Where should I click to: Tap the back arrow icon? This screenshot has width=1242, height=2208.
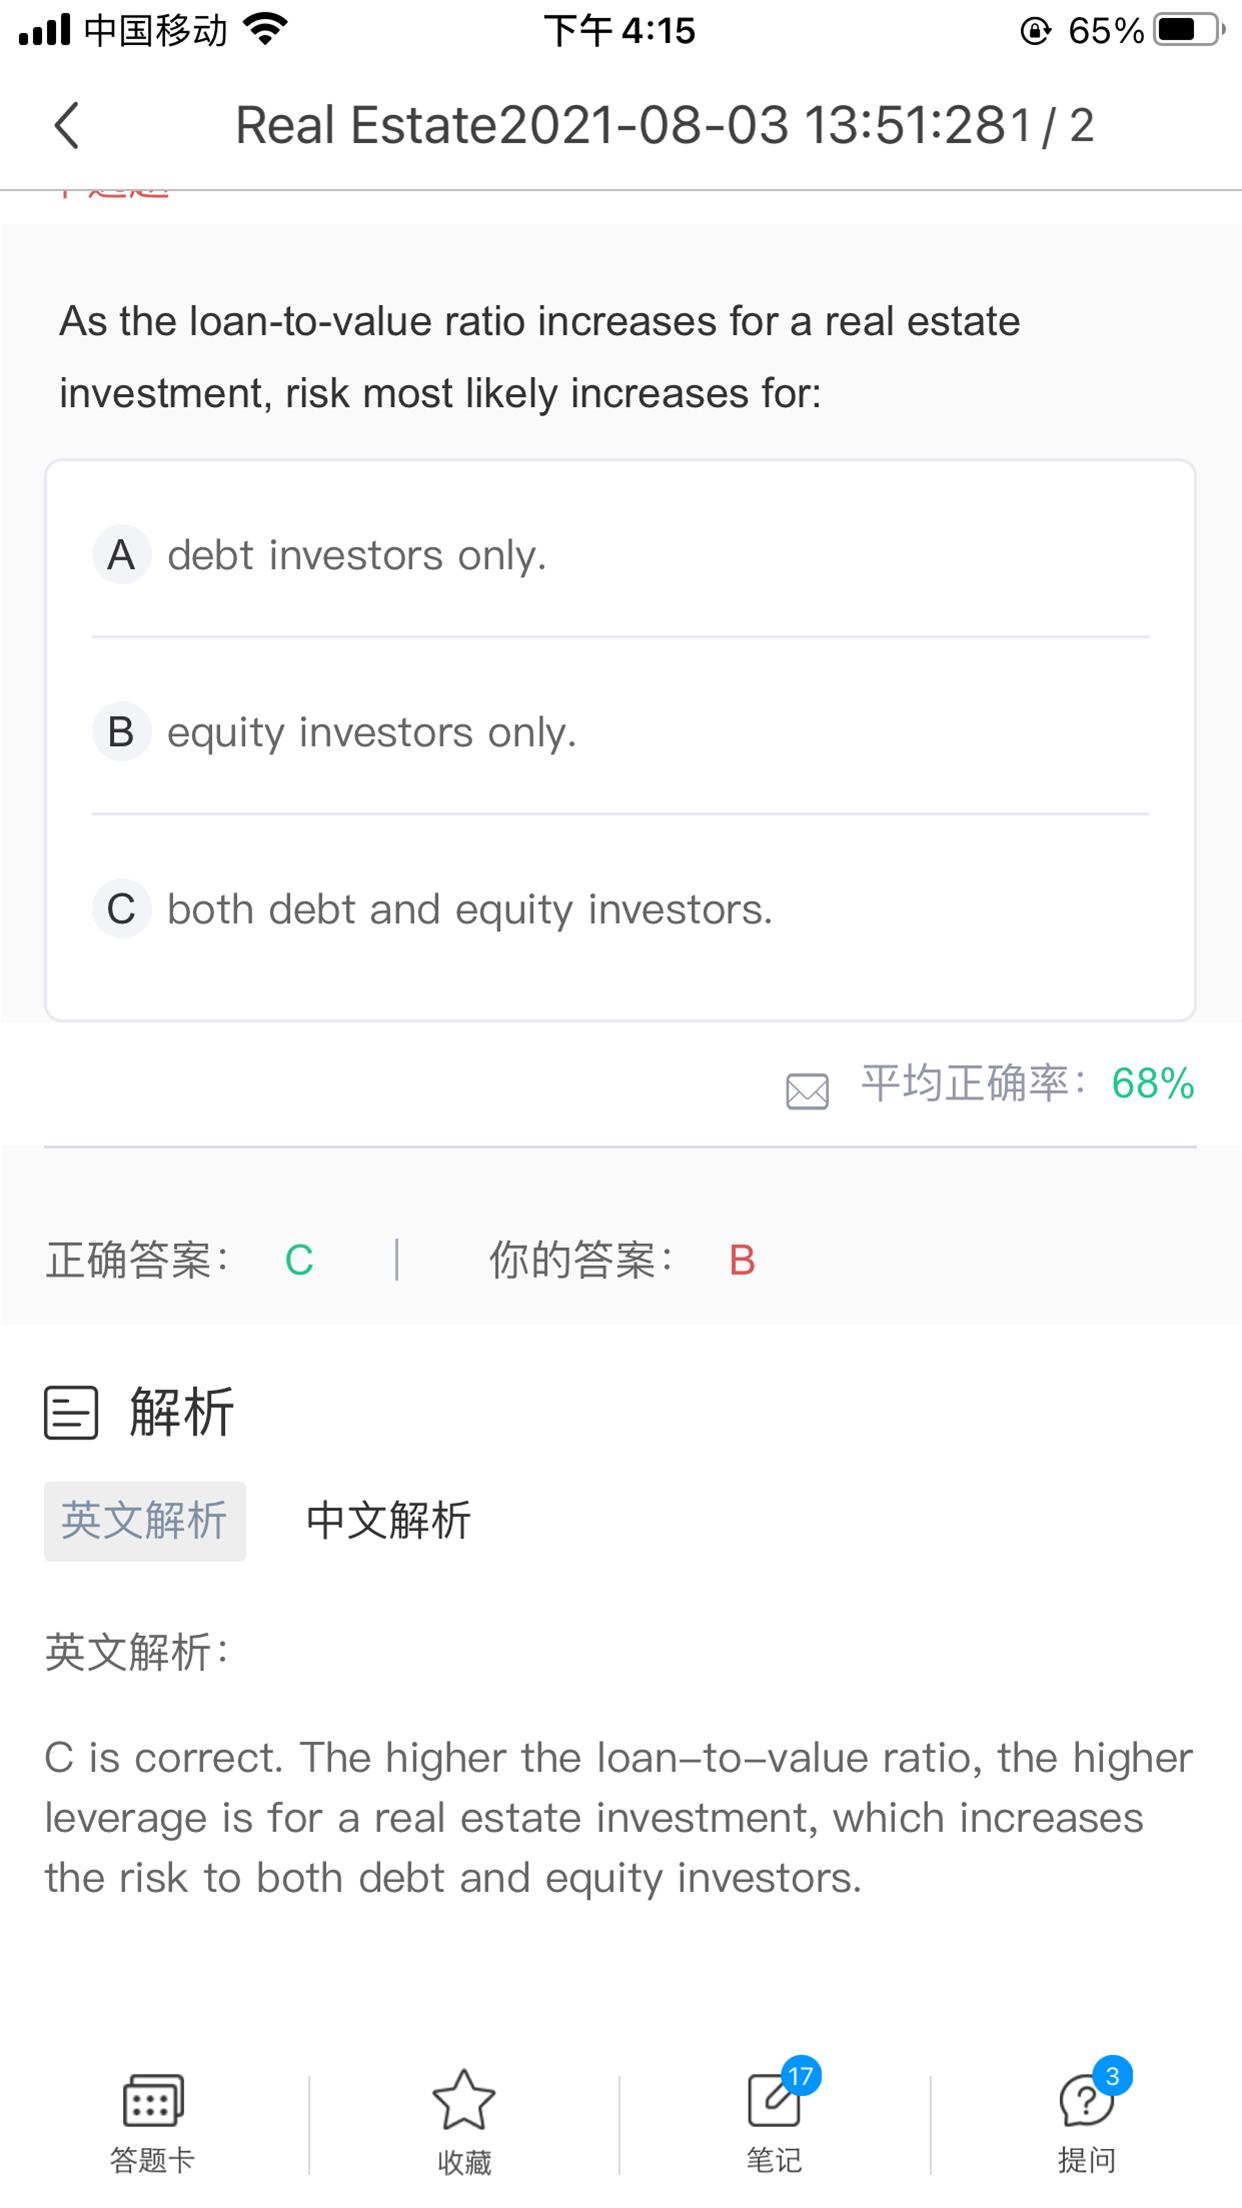[x=67, y=126]
